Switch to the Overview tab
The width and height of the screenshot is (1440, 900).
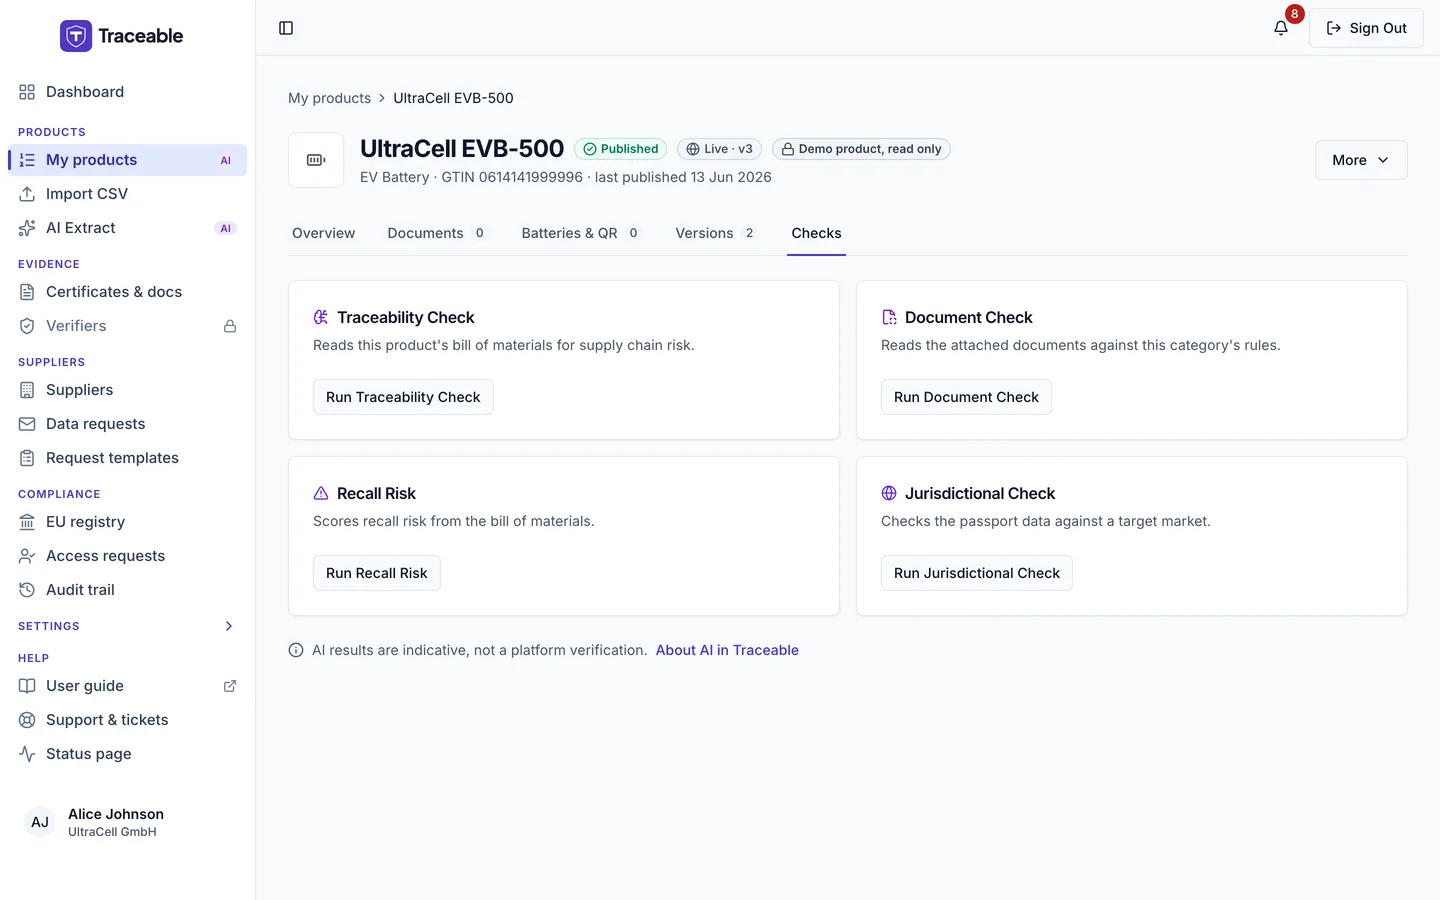pyautogui.click(x=323, y=233)
